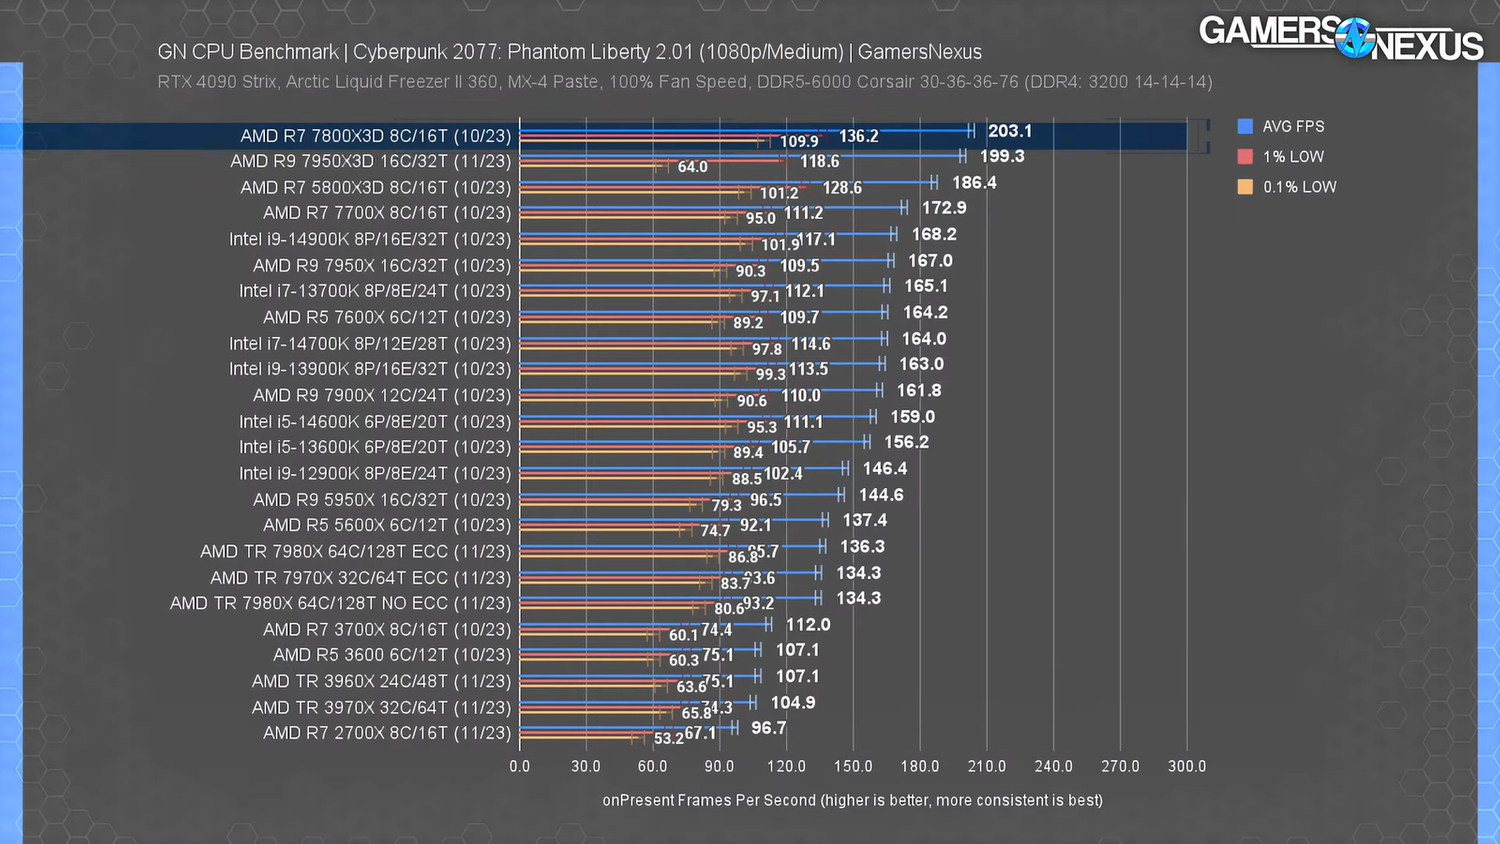
Task: Select the highlighted AMD R7 7800X3D row label
Action: click(x=375, y=135)
